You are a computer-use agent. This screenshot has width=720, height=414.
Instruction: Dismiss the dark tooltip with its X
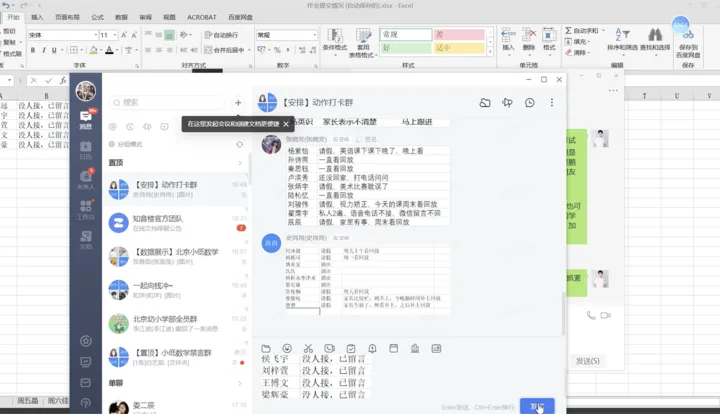[286, 124]
